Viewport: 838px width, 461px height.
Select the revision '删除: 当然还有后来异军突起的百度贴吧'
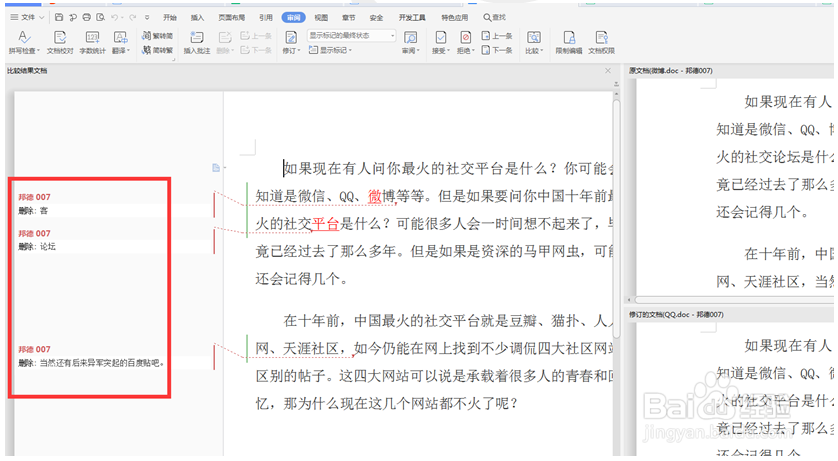pos(91,363)
